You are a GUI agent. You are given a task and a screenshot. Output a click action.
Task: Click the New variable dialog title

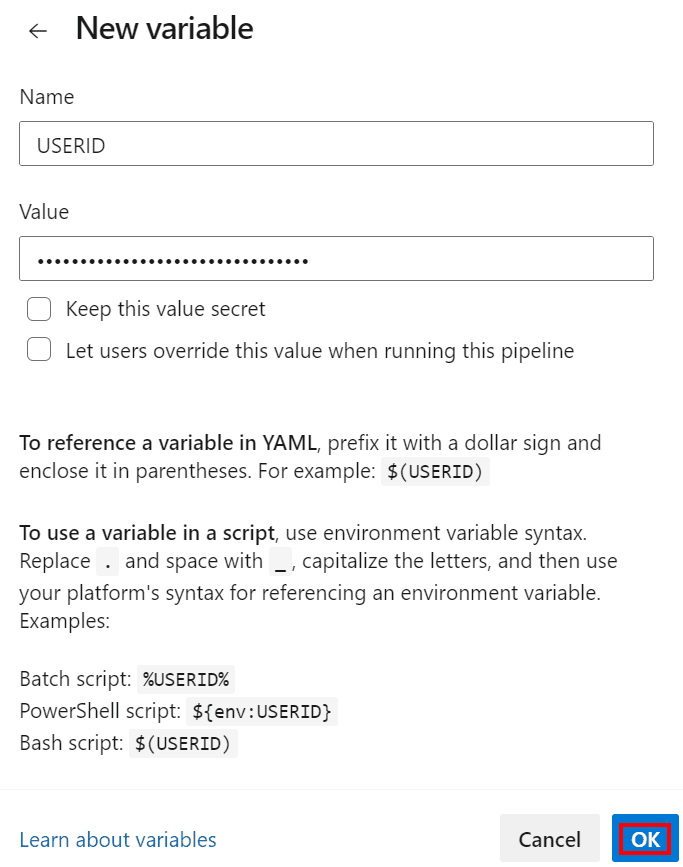[x=163, y=29]
